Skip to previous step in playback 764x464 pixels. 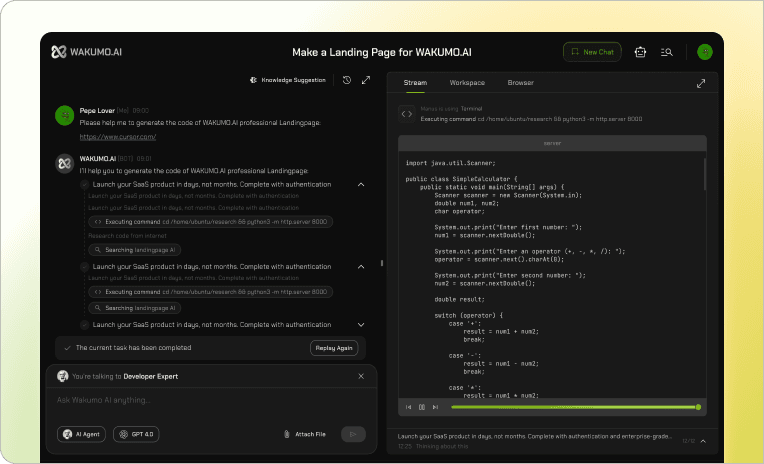click(408, 407)
